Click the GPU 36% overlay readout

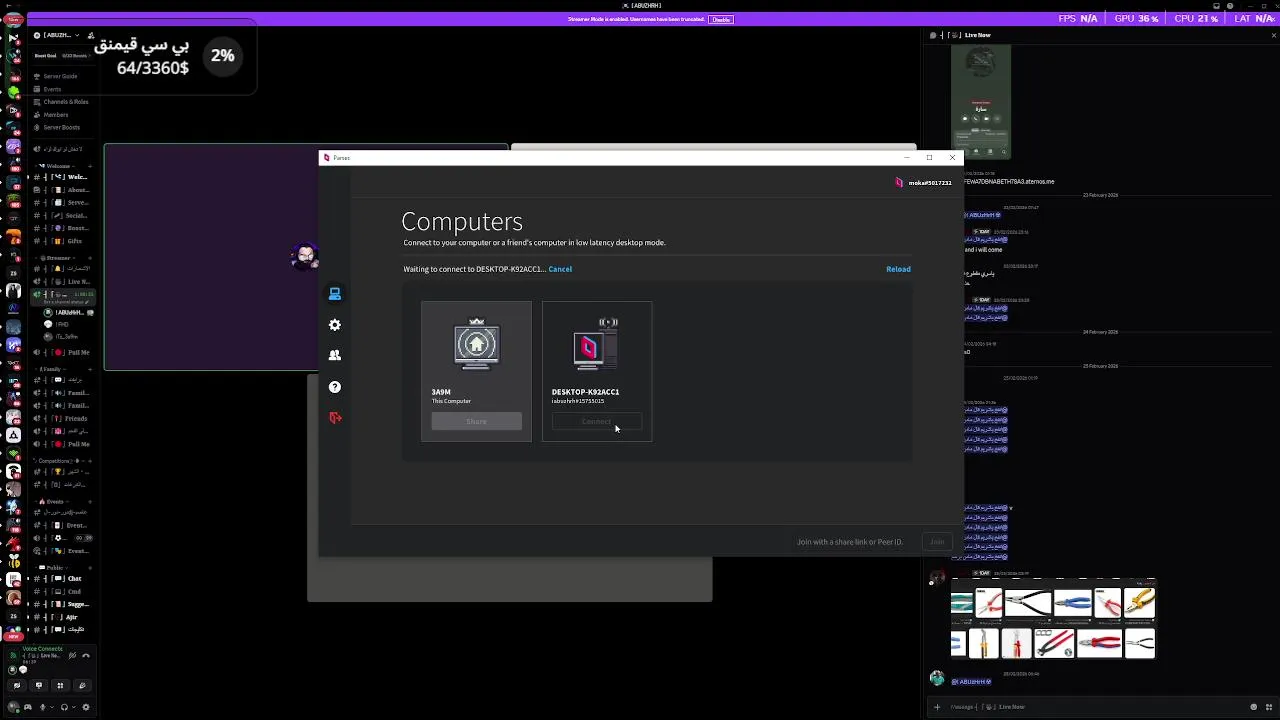point(1135,19)
